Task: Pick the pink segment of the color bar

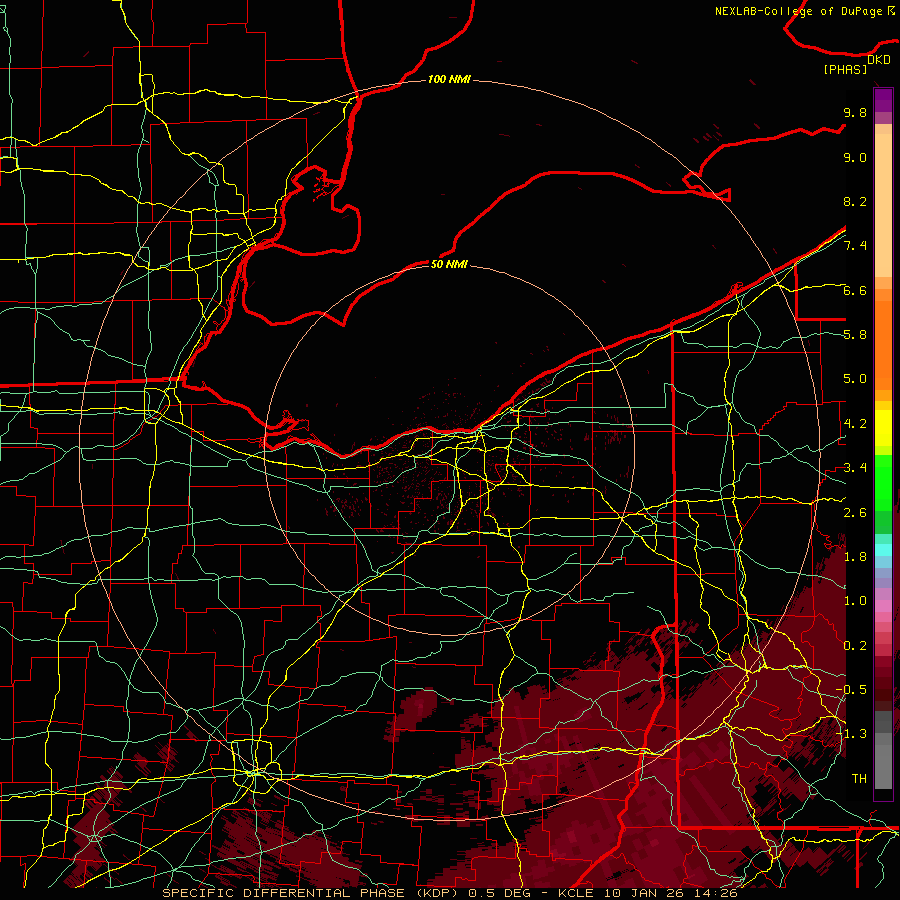Action: (883, 606)
